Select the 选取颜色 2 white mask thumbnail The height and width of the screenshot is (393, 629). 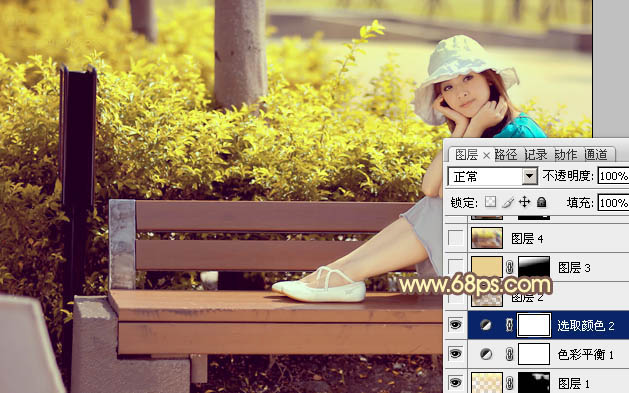coord(534,325)
